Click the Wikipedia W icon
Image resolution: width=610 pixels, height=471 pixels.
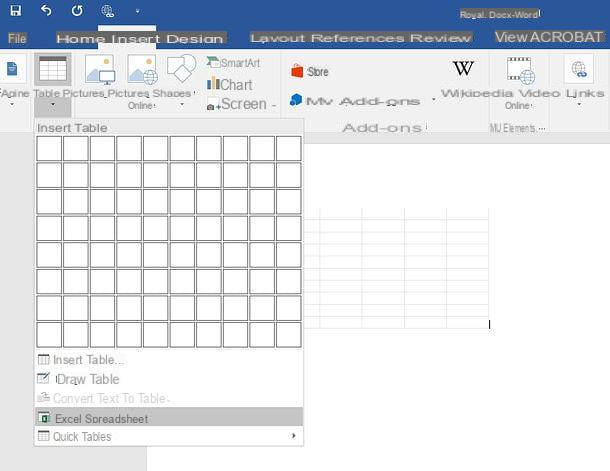coord(463,68)
